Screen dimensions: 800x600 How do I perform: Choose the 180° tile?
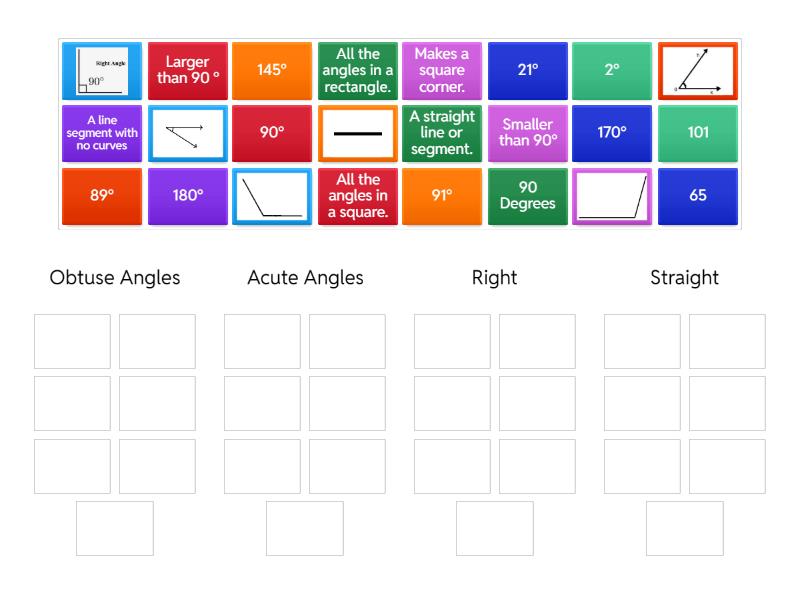point(187,196)
